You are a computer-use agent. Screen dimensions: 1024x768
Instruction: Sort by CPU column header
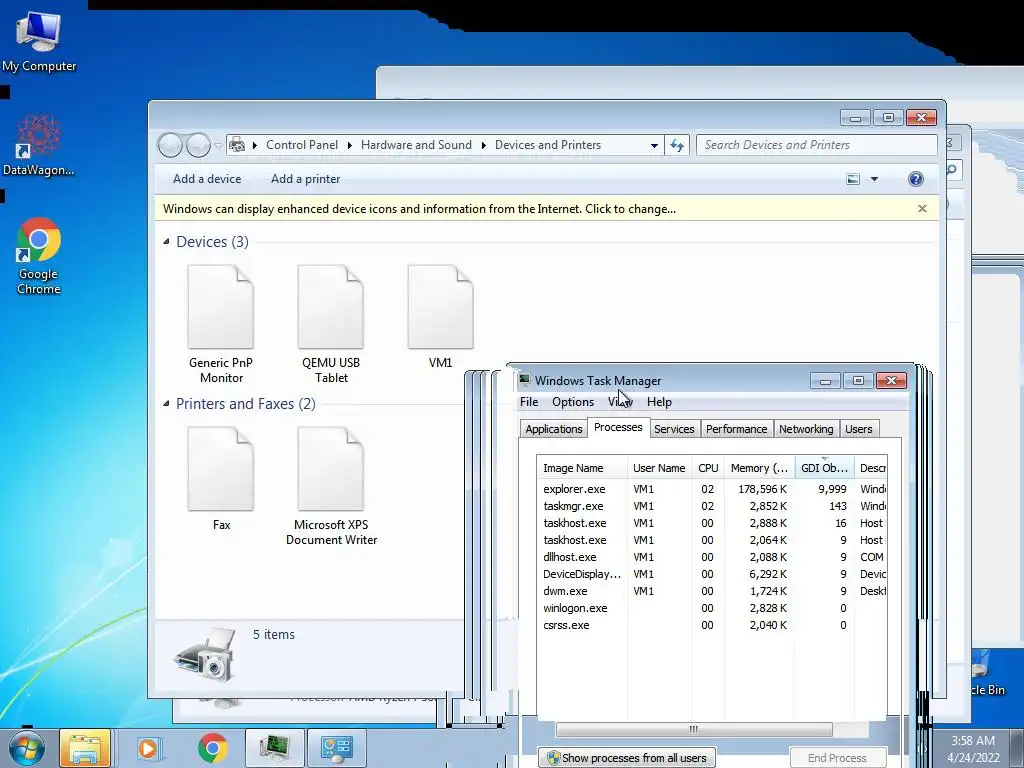[708, 468]
